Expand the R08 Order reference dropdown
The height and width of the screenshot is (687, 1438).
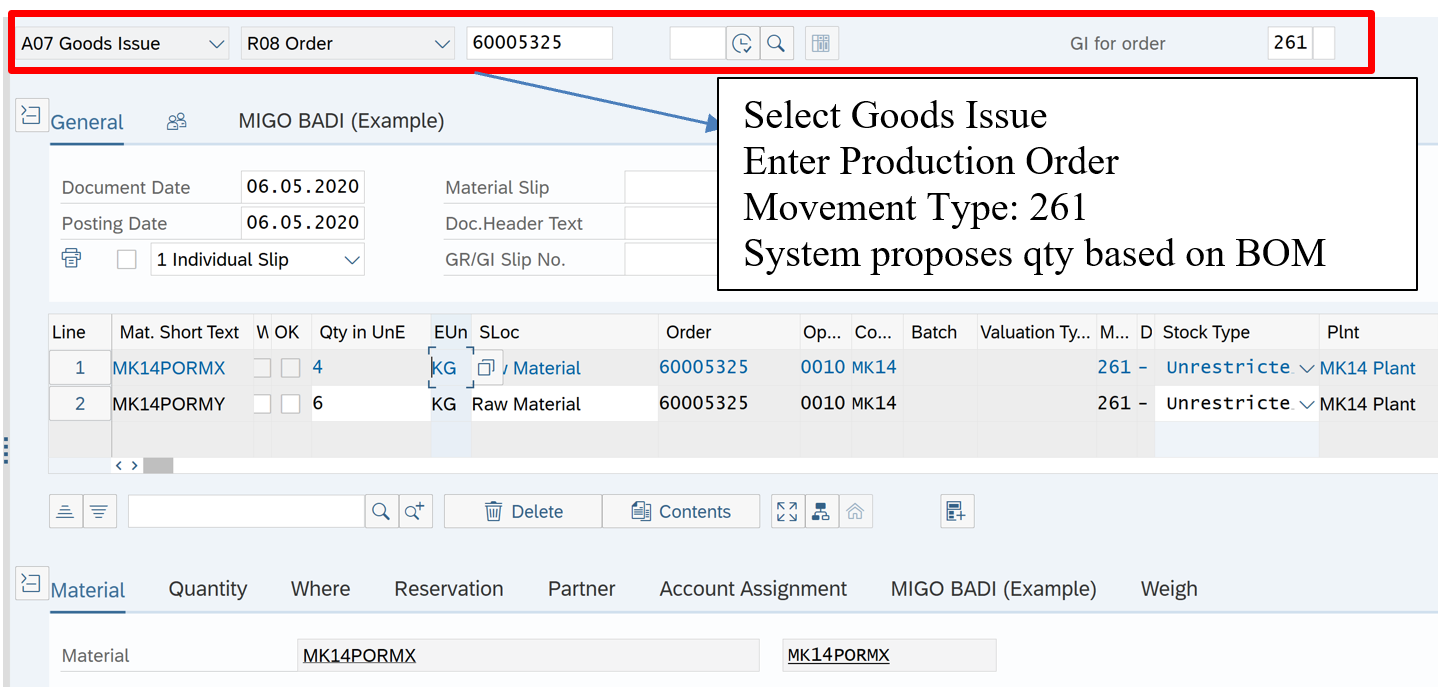[347, 44]
